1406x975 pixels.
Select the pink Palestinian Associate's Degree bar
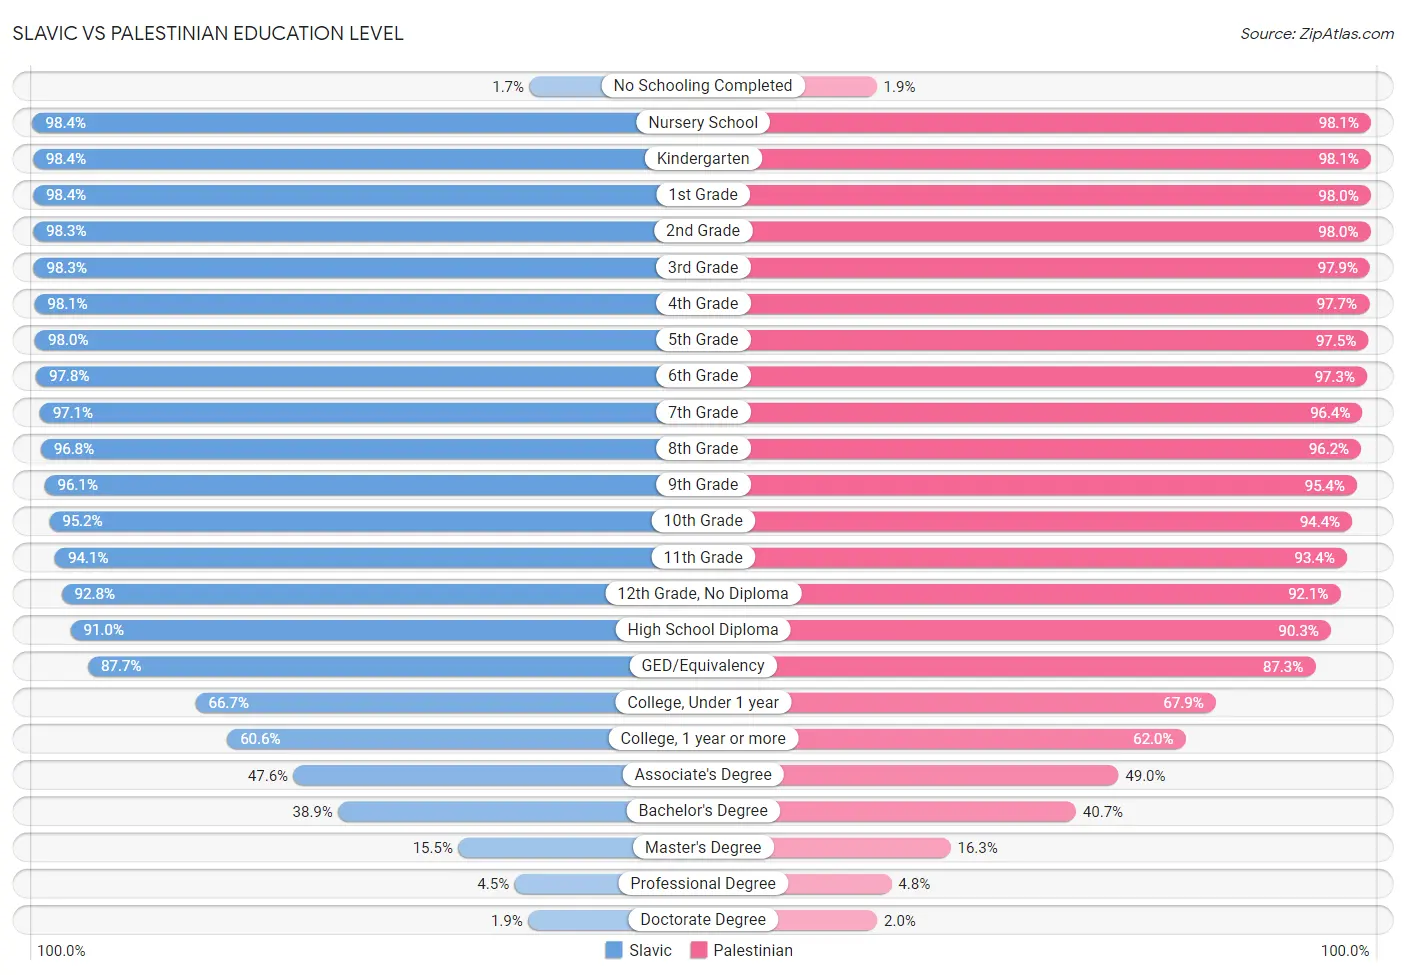[911, 775]
